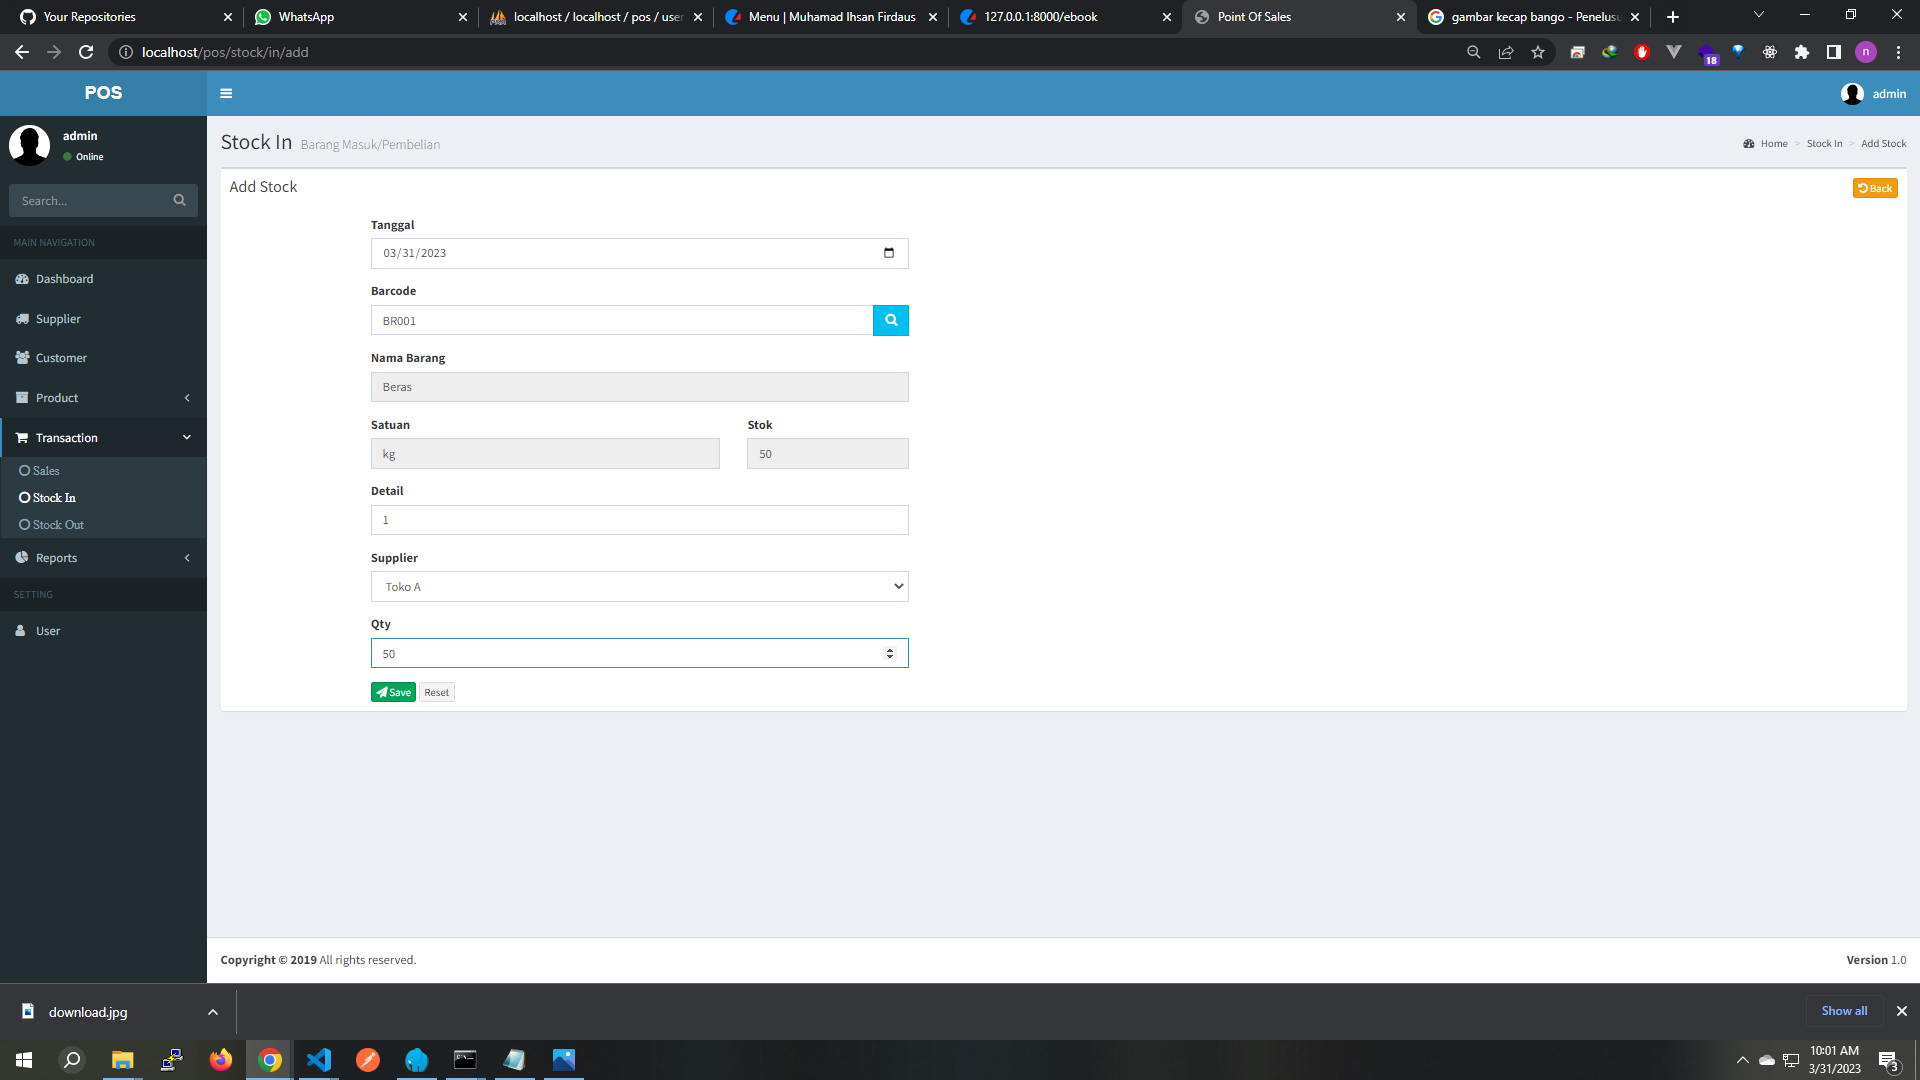Open download.jpg options chevron
The width and height of the screenshot is (1920, 1080).
click(x=213, y=1012)
